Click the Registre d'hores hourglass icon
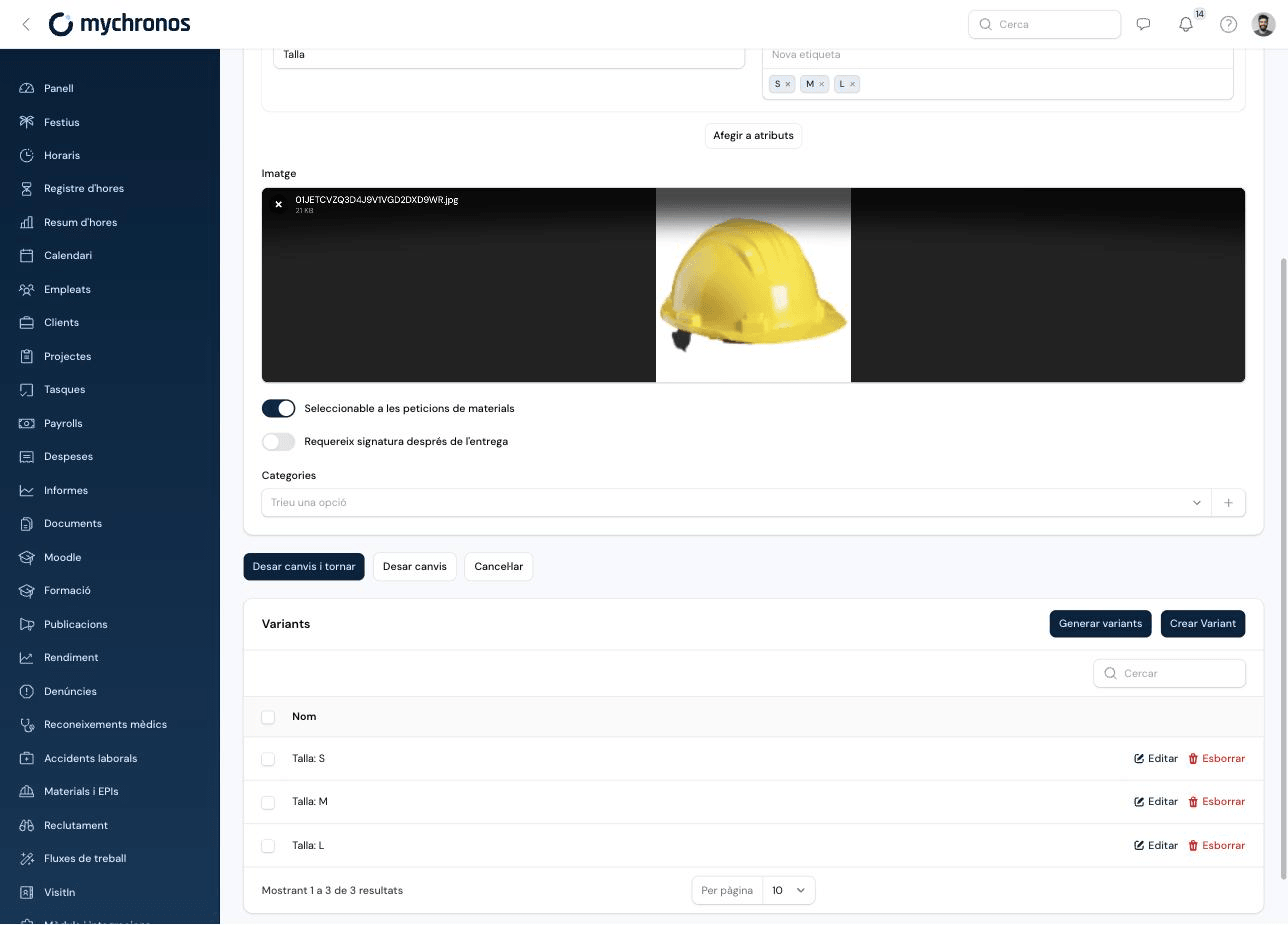The height and width of the screenshot is (925, 1288). click(27, 189)
